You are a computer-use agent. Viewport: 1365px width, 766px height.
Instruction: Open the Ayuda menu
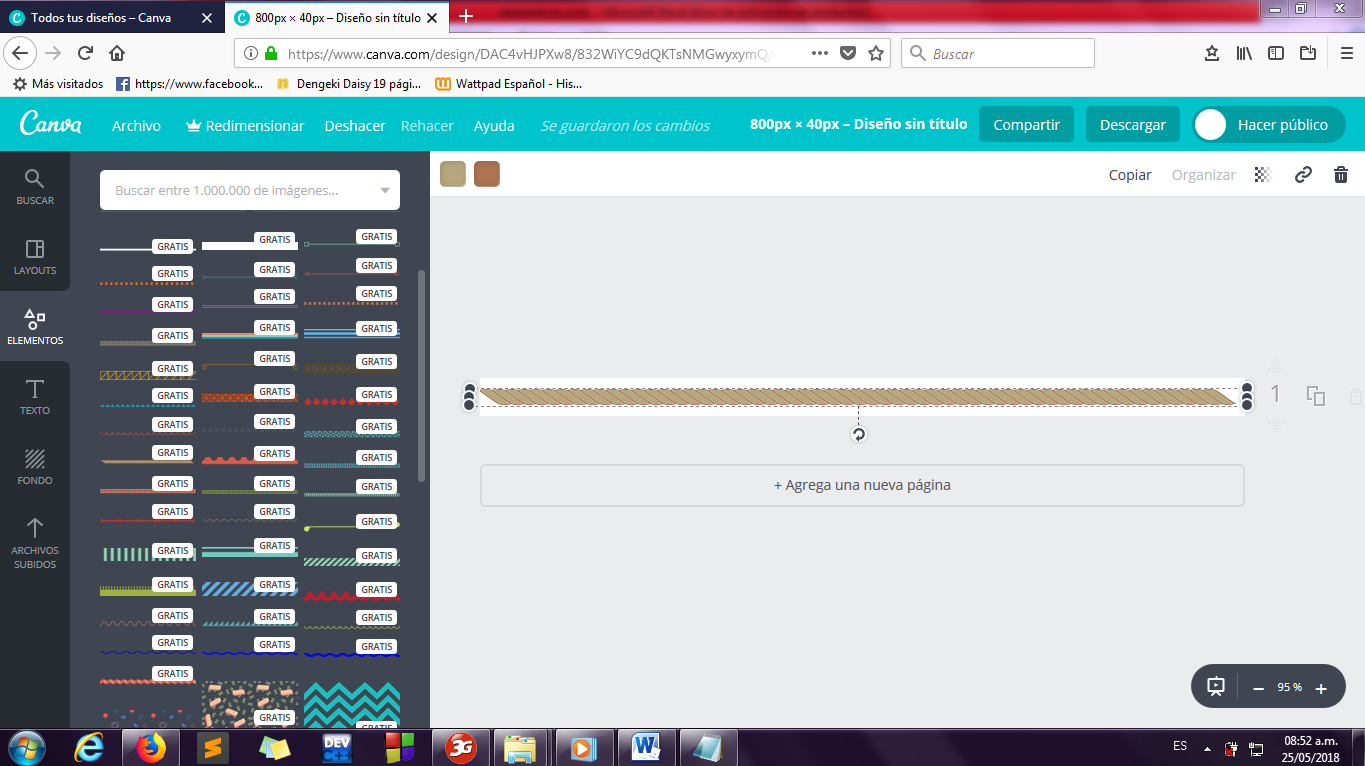[494, 126]
